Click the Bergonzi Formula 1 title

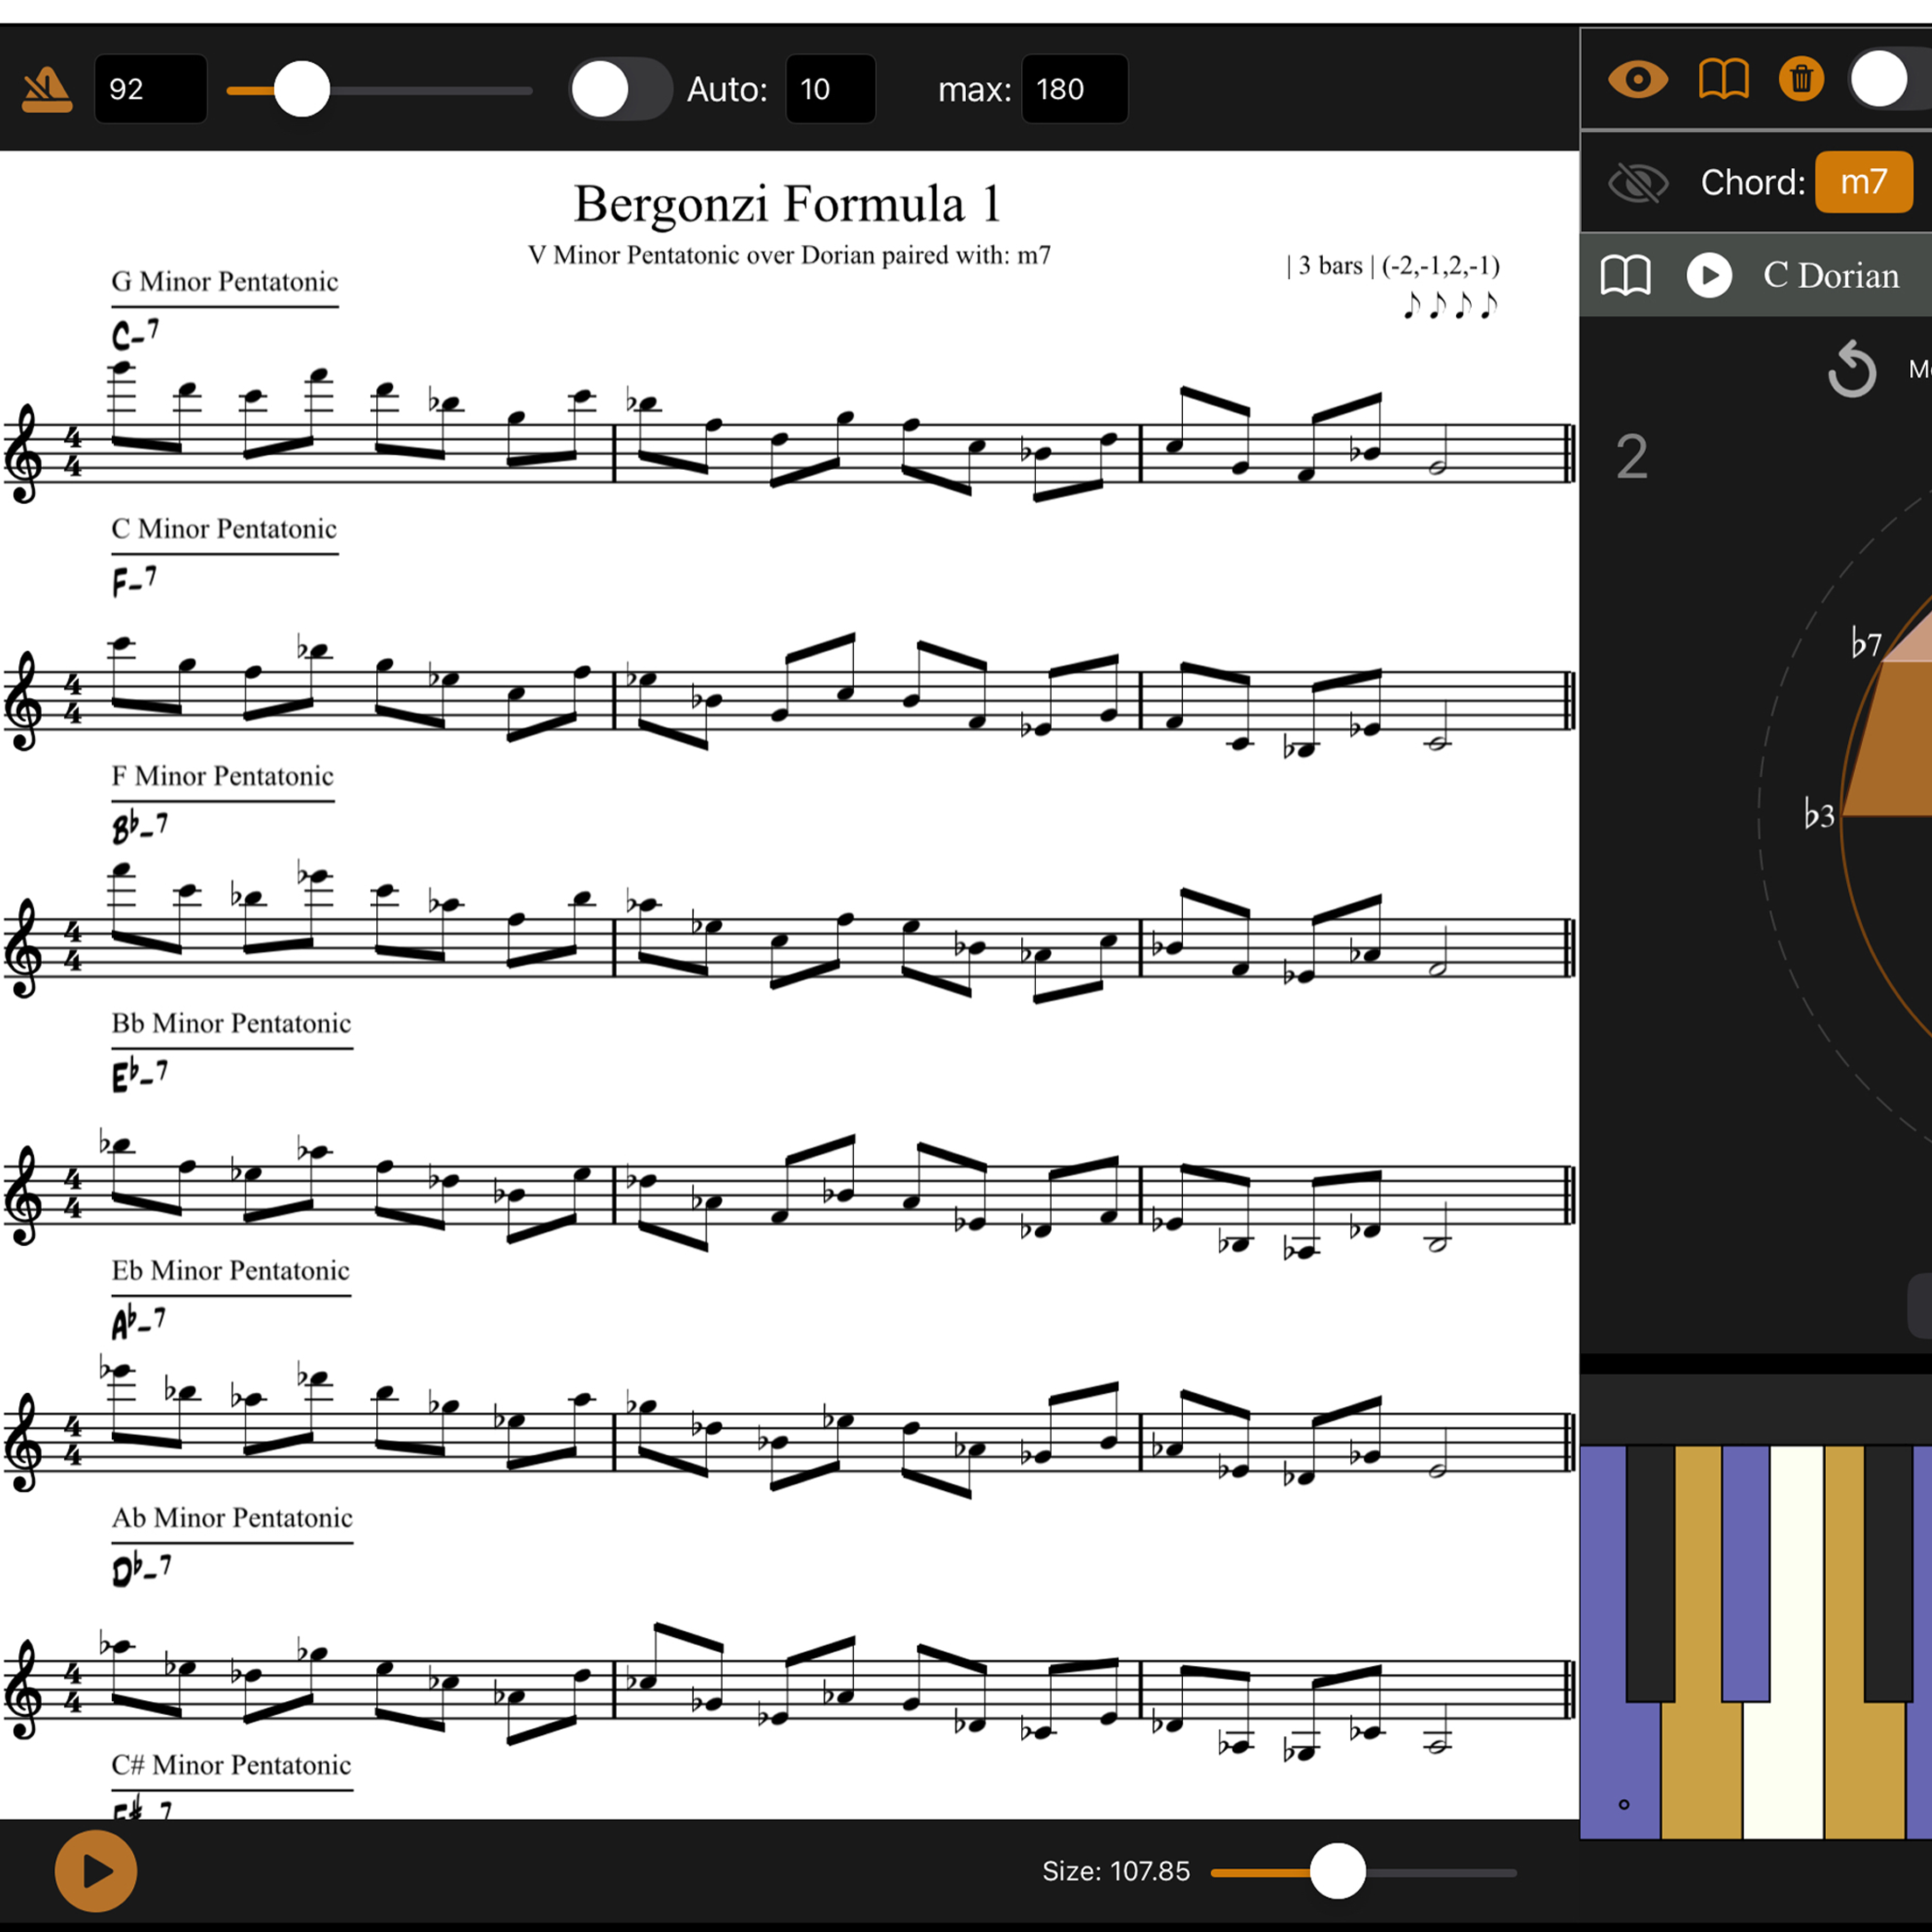pyautogui.click(x=788, y=205)
